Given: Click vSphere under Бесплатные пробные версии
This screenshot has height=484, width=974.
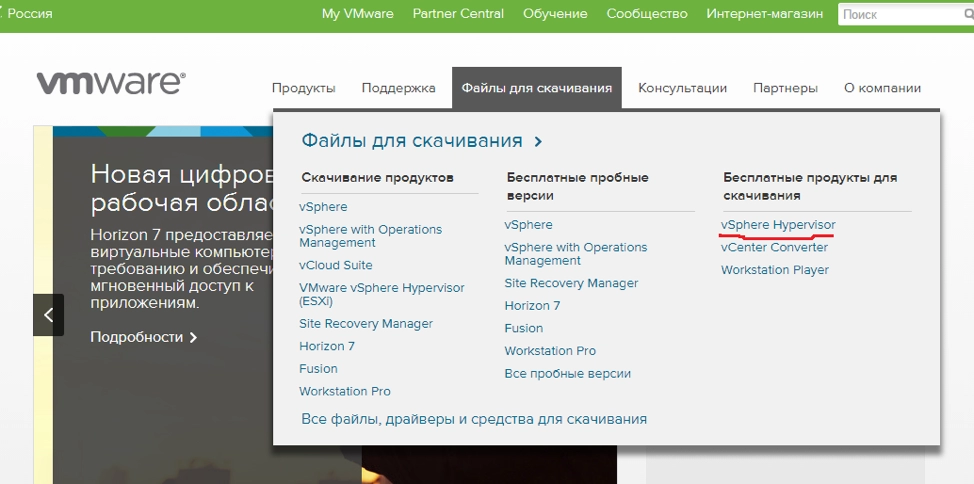Looking at the screenshot, I should [529, 225].
